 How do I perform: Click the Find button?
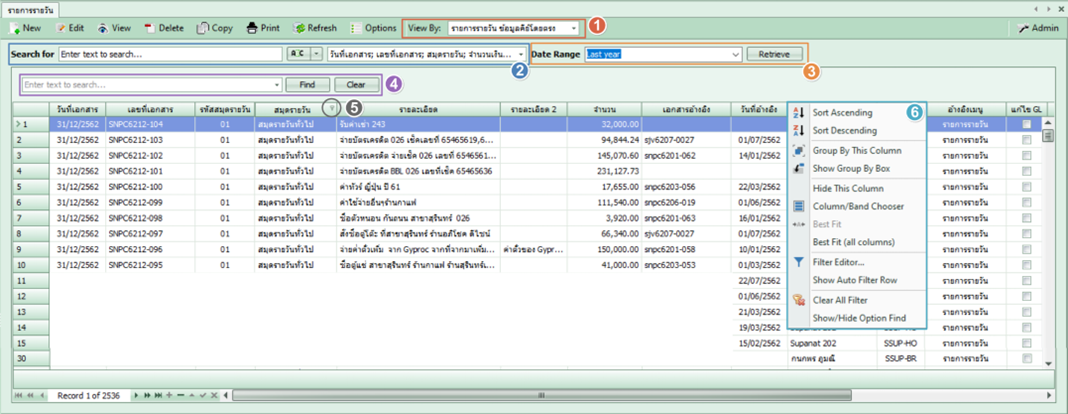click(x=307, y=85)
